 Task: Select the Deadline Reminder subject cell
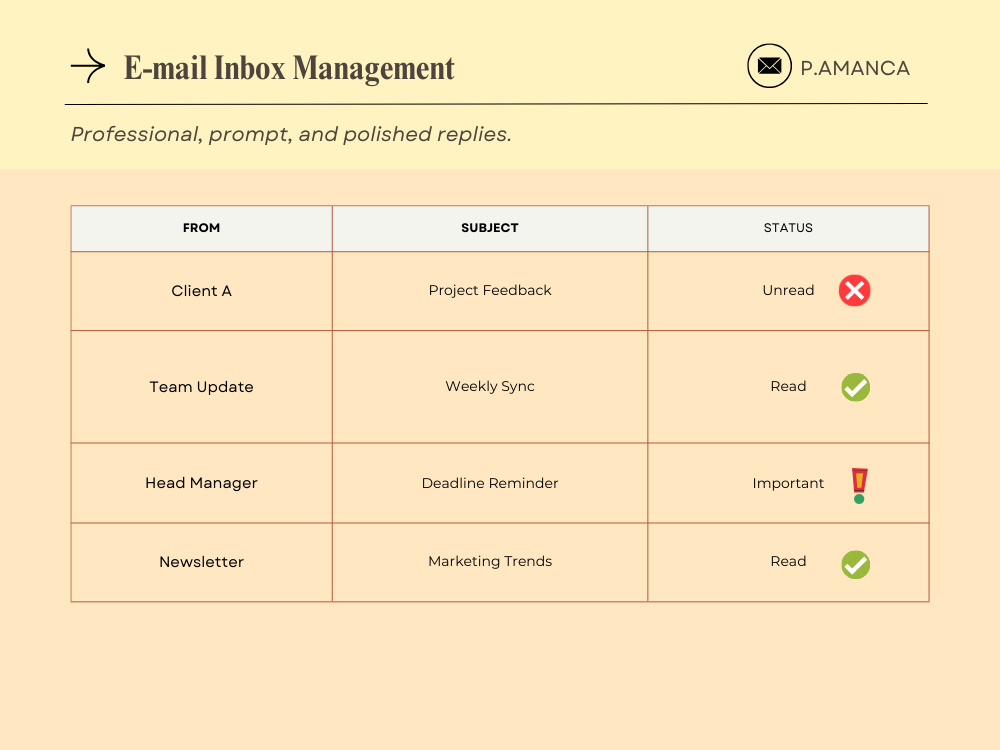490,483
